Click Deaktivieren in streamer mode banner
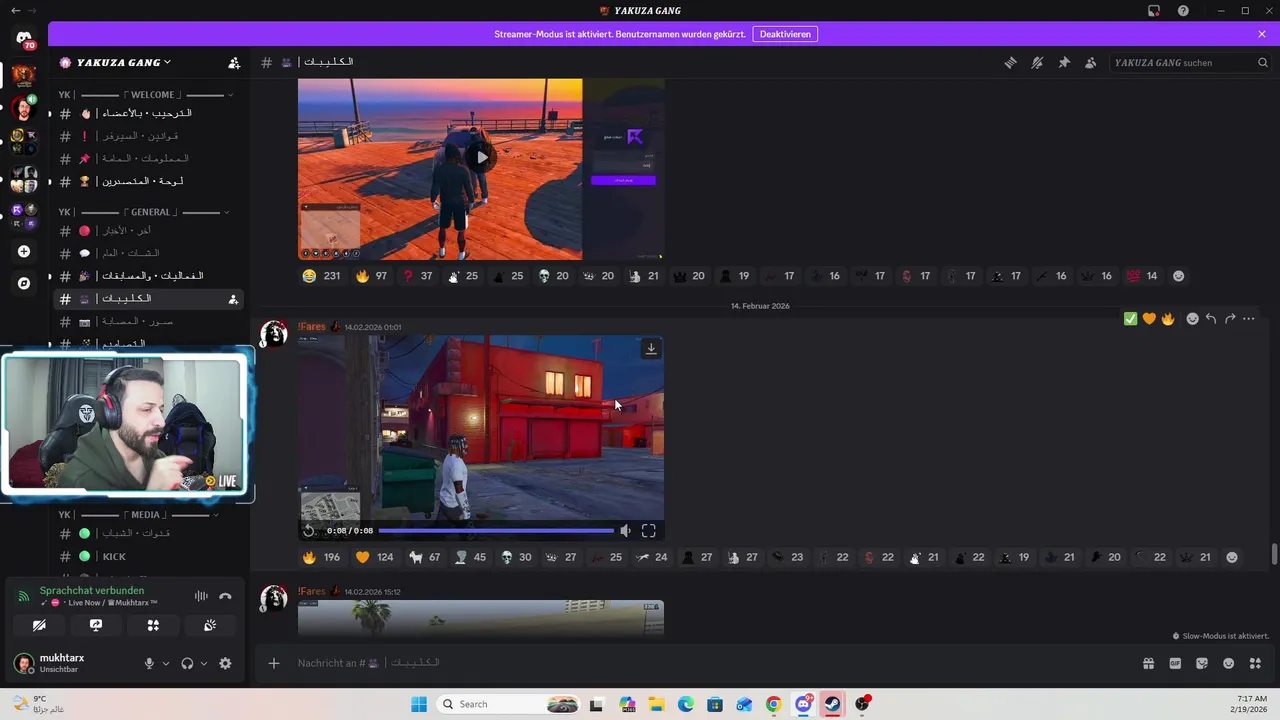The width and height of the screenshot is (1280, 720). pos(785,34)
